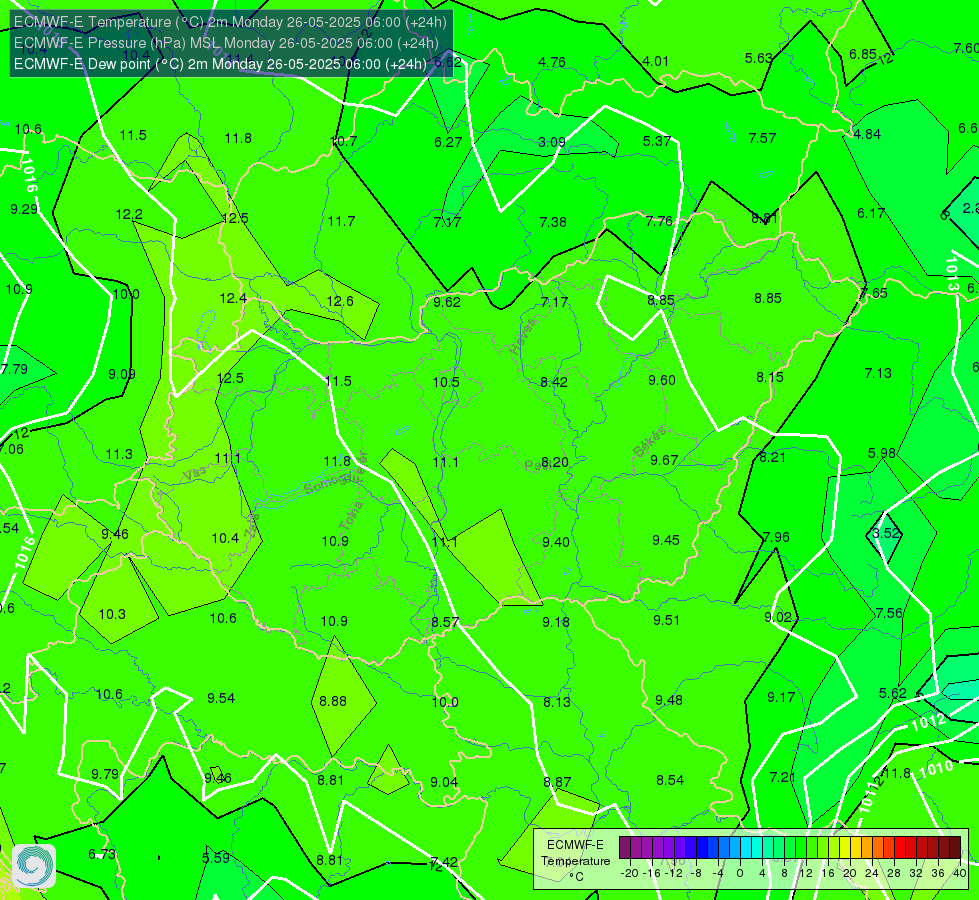
Task: Click the 4.01 temperature value
Action: 656,61
